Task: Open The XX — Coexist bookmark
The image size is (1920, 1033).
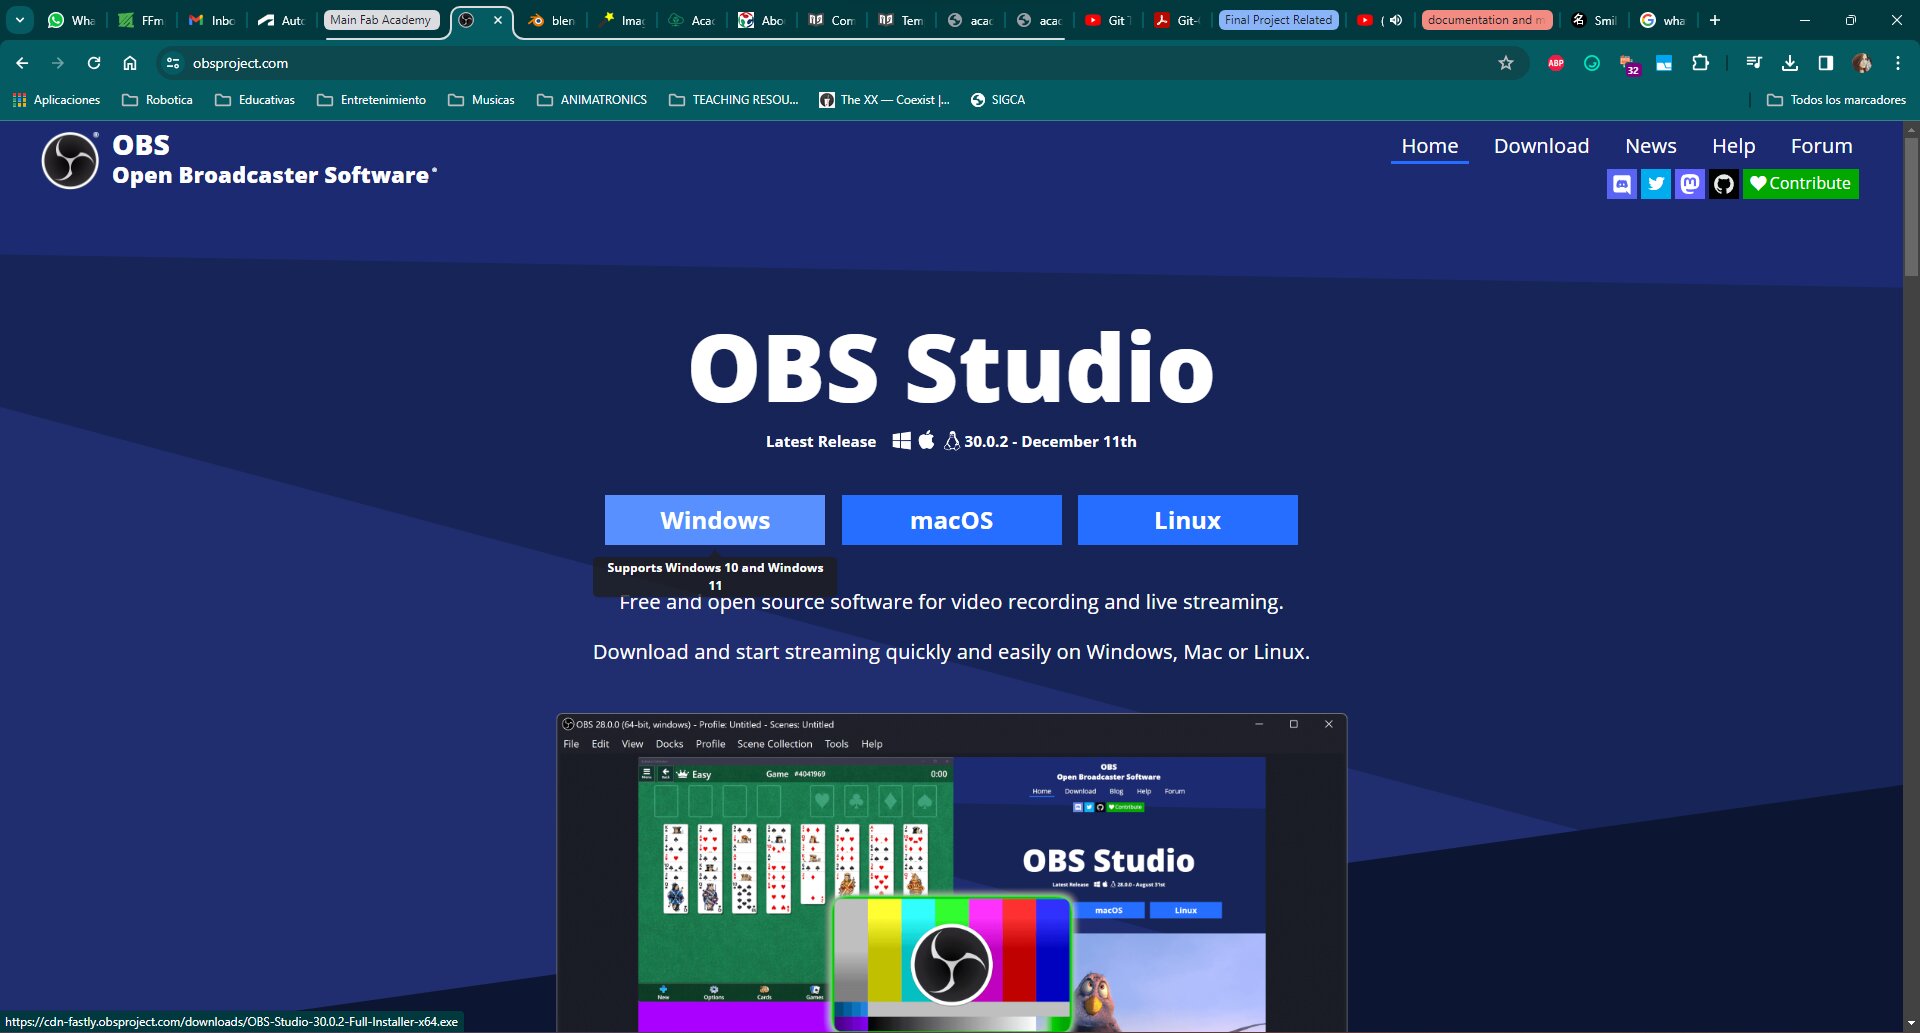Action: tap(884, 100)
